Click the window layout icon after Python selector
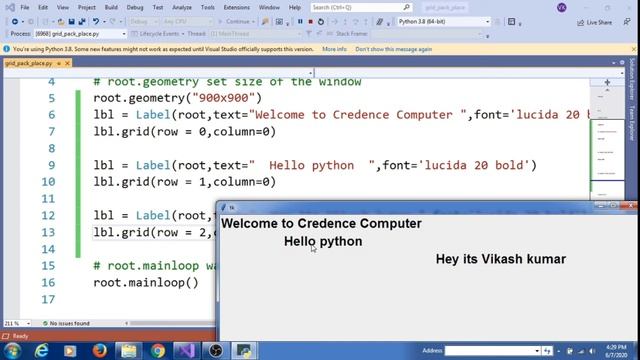 coord(511,22)
